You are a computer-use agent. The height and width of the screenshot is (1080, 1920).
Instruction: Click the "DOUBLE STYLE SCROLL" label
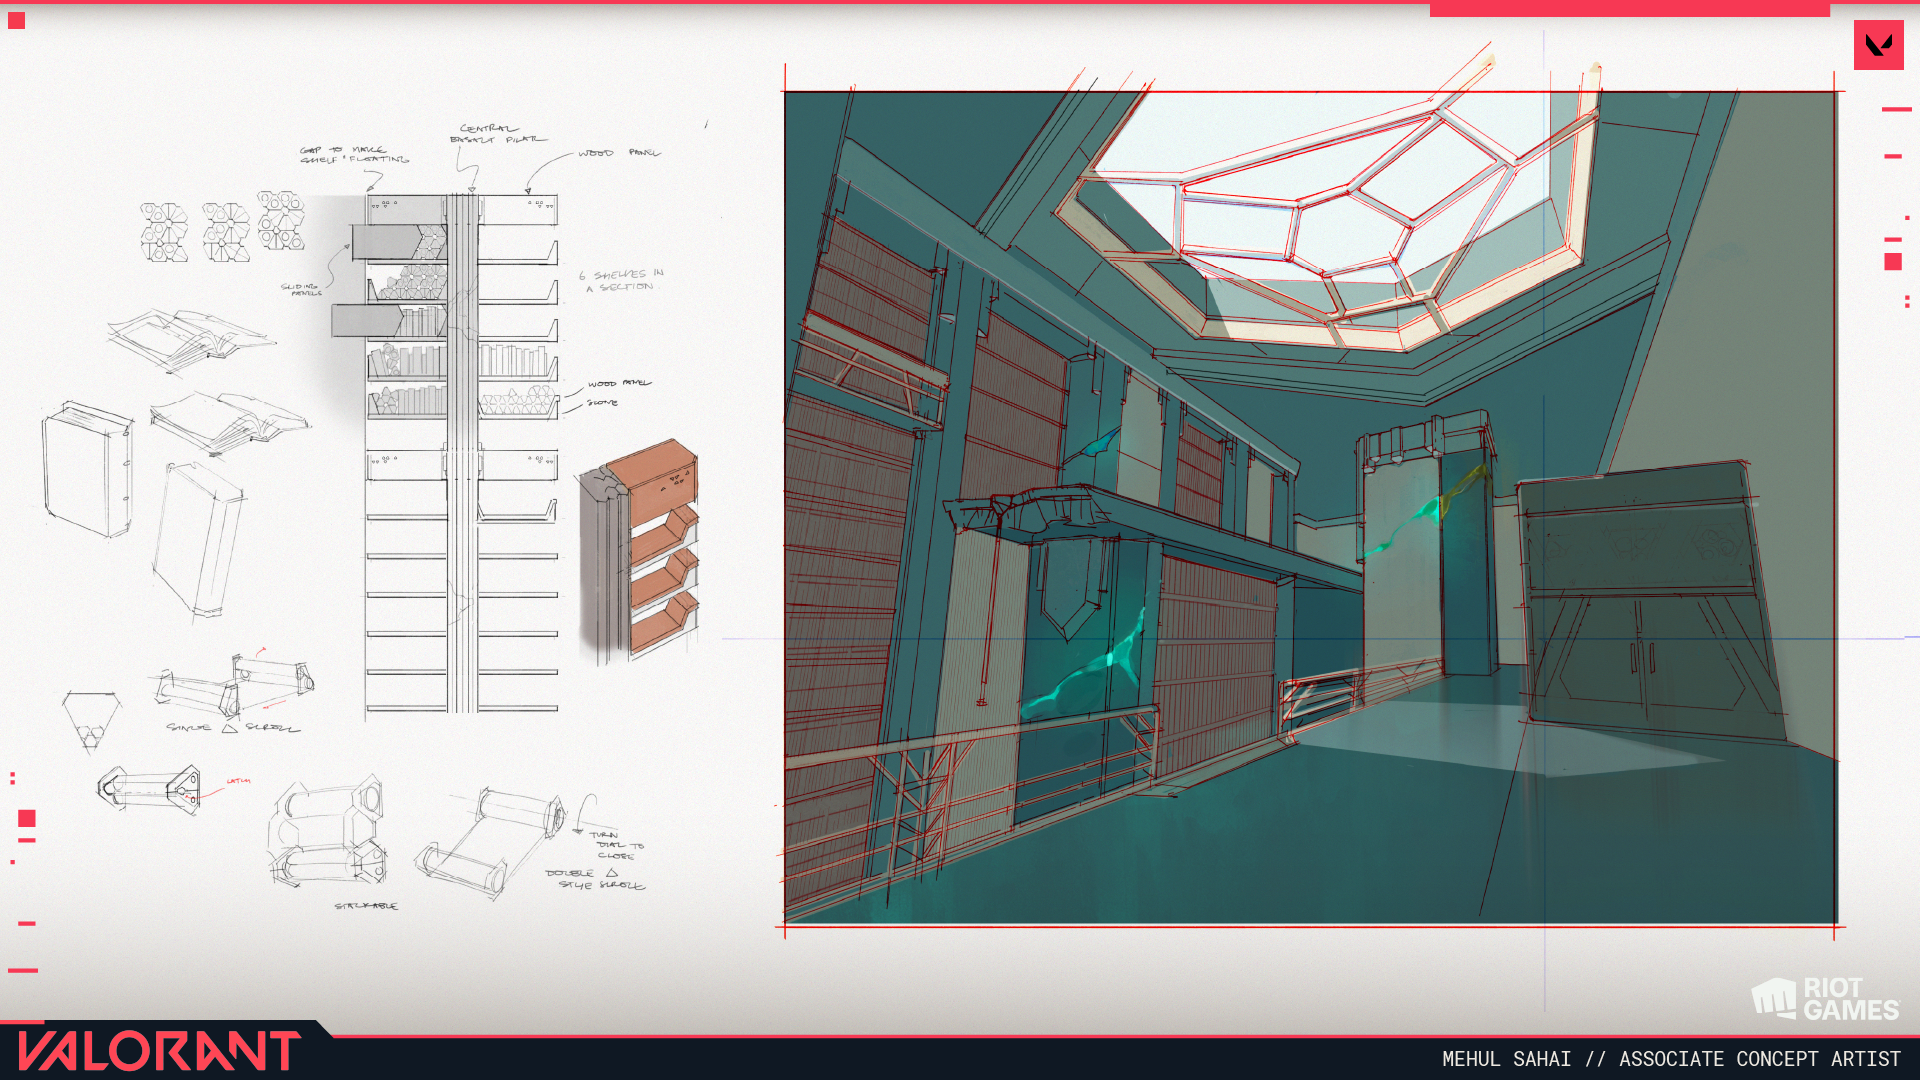coord(595,879)
